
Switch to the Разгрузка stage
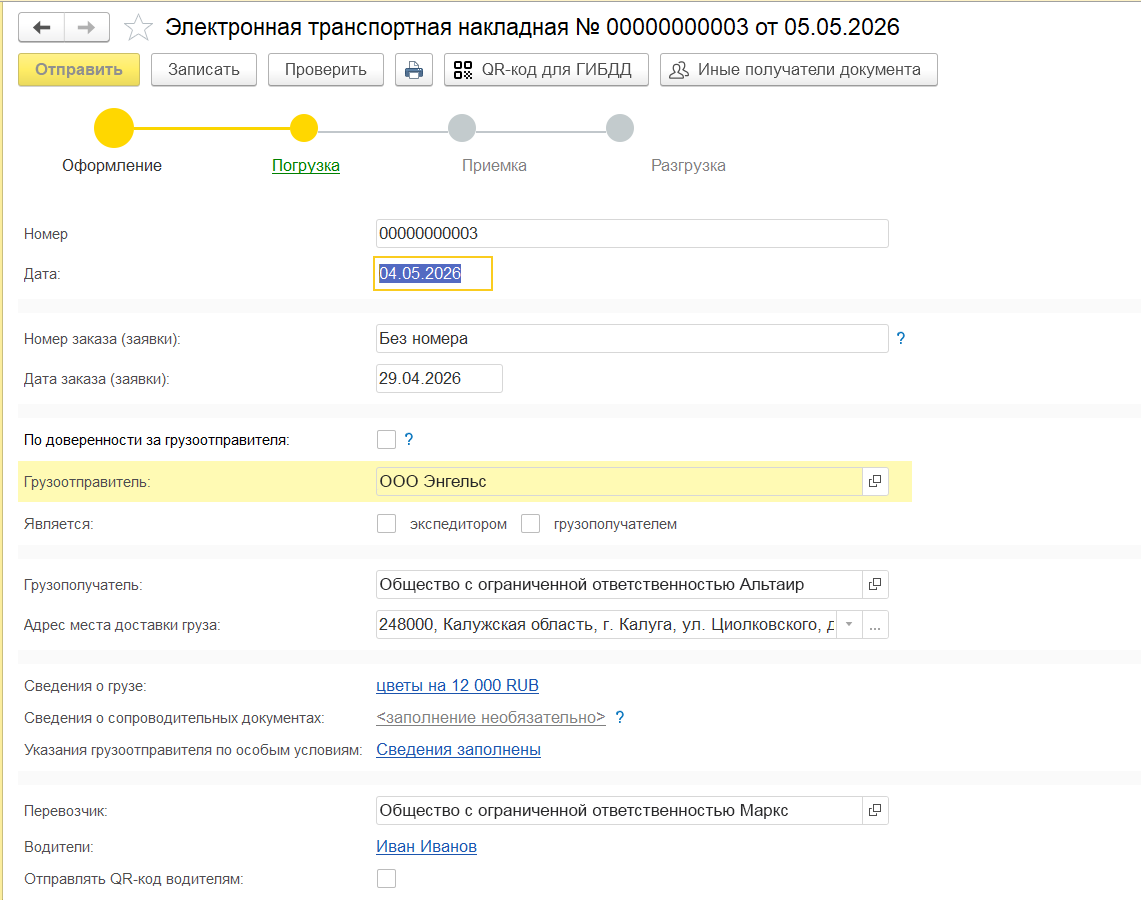[688, 166]
